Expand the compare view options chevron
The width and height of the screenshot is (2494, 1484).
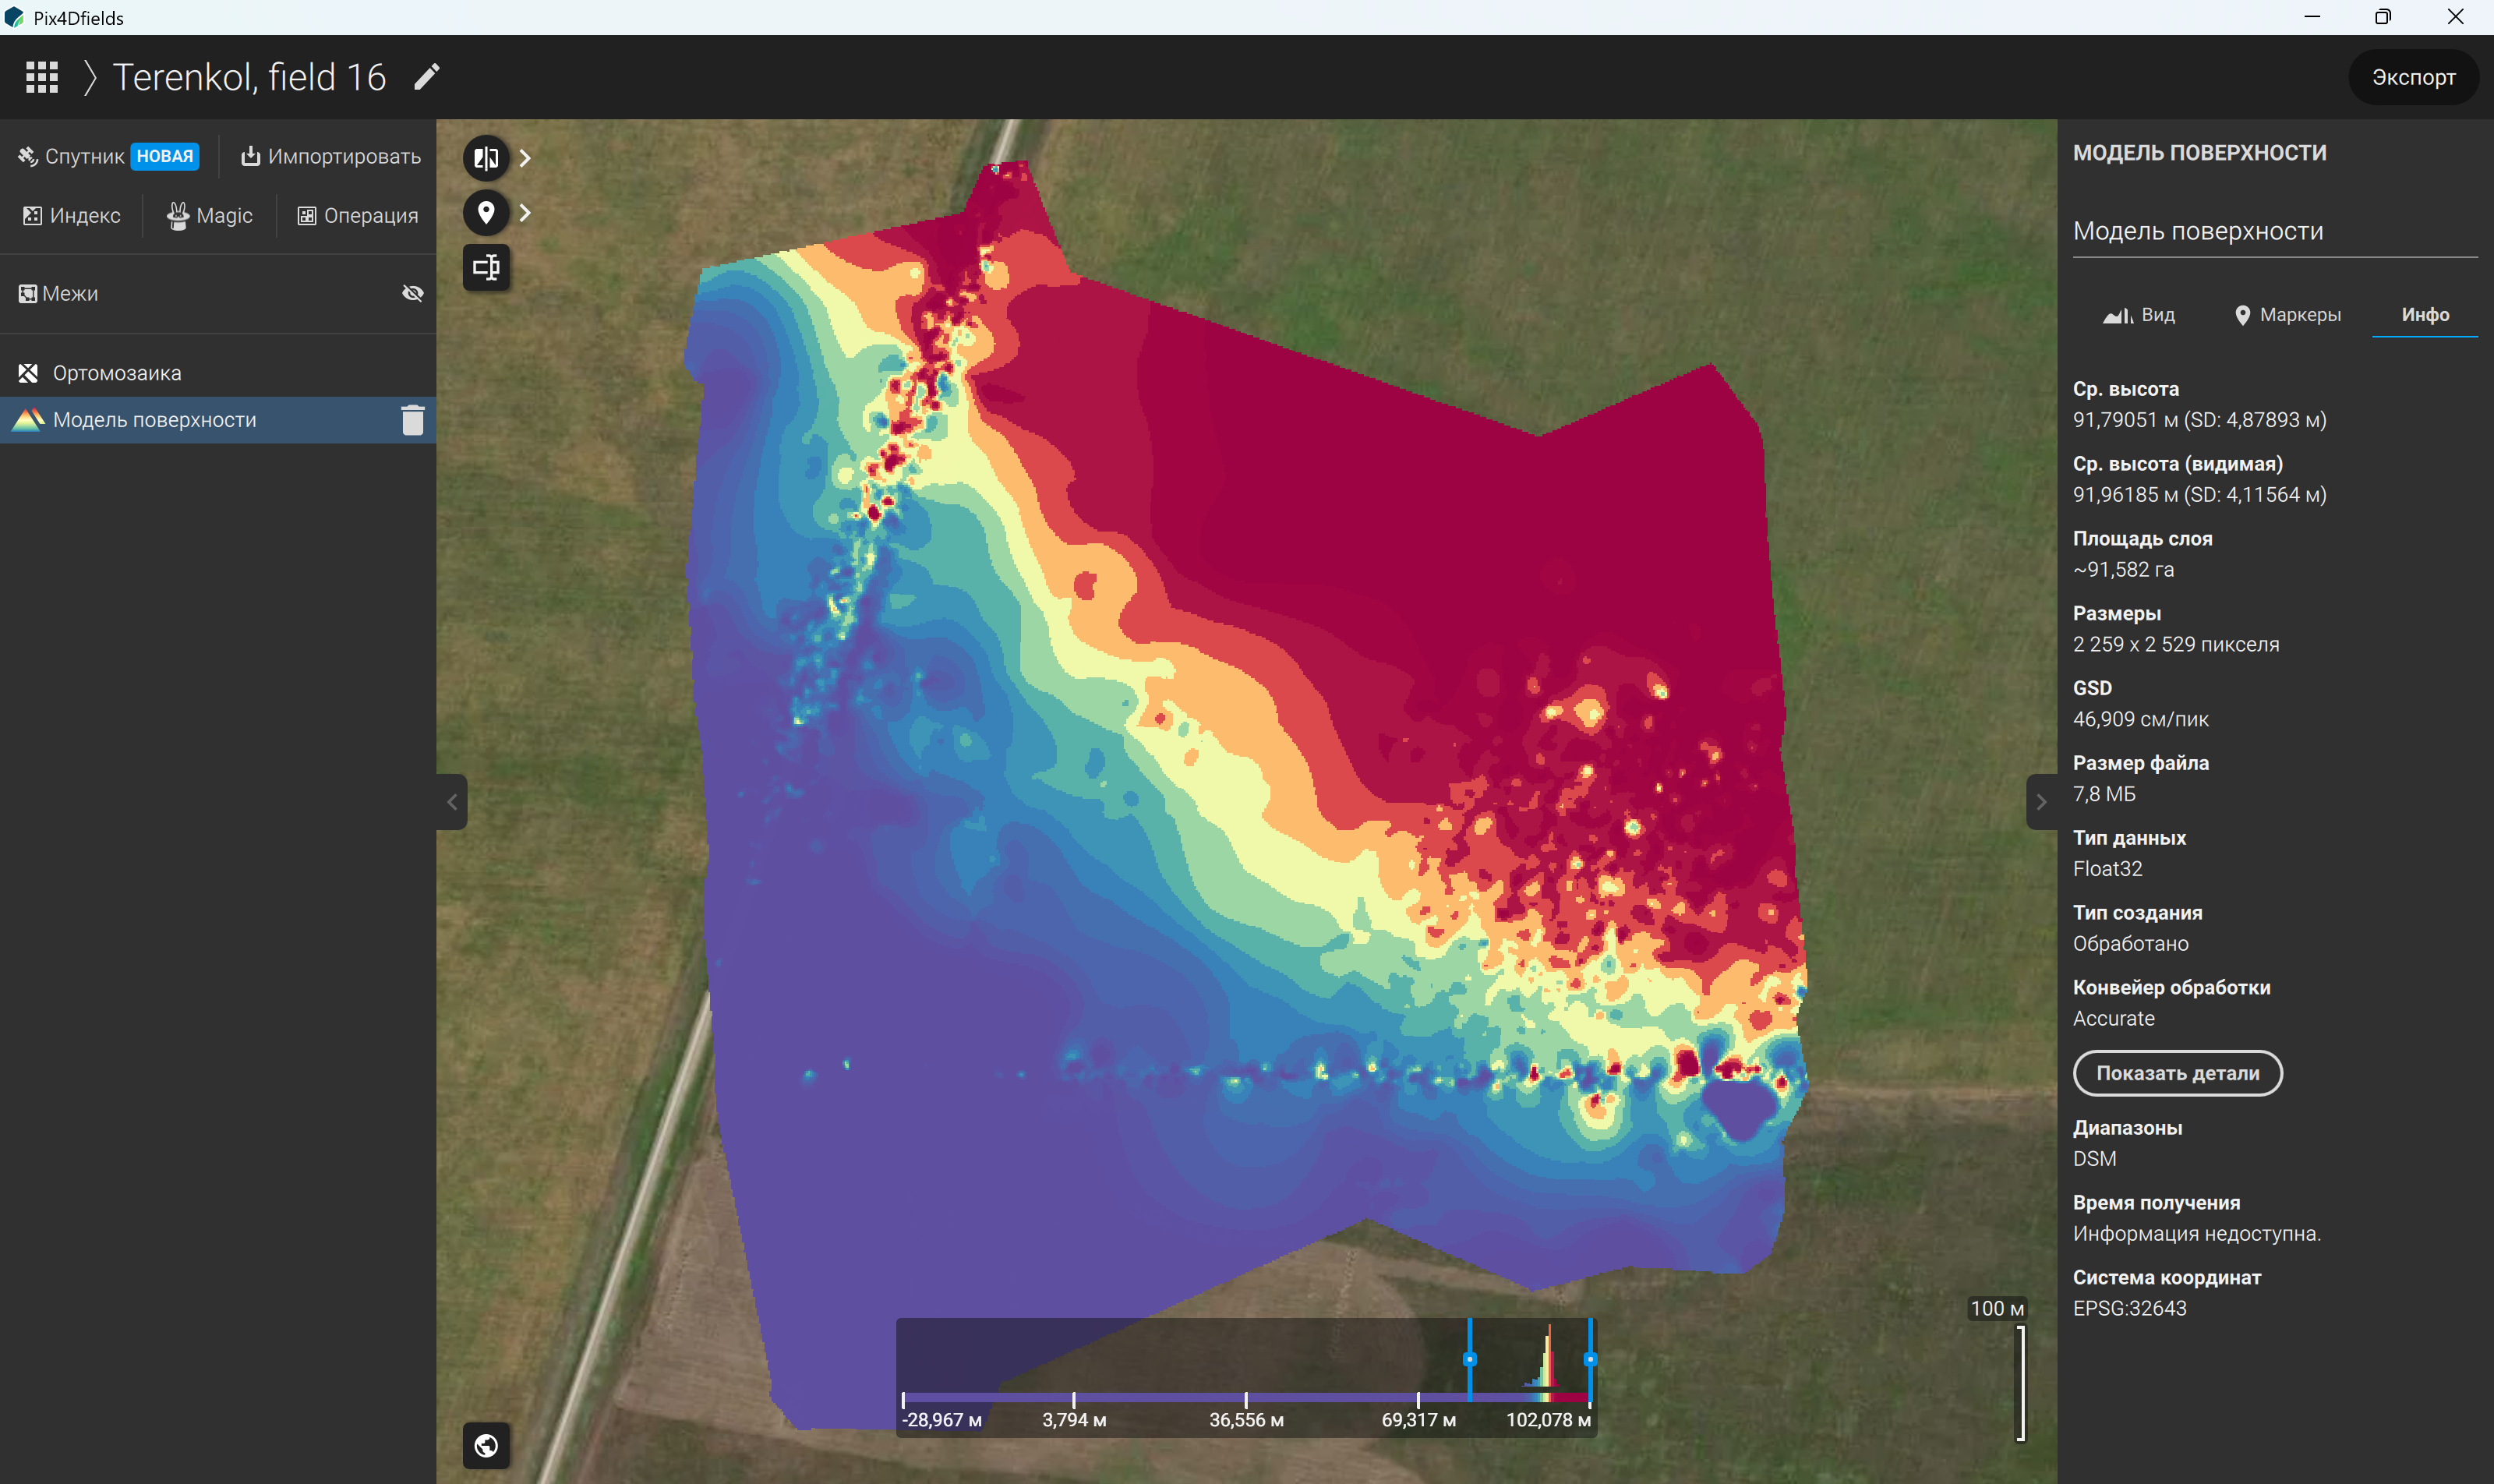pos(525,158)
